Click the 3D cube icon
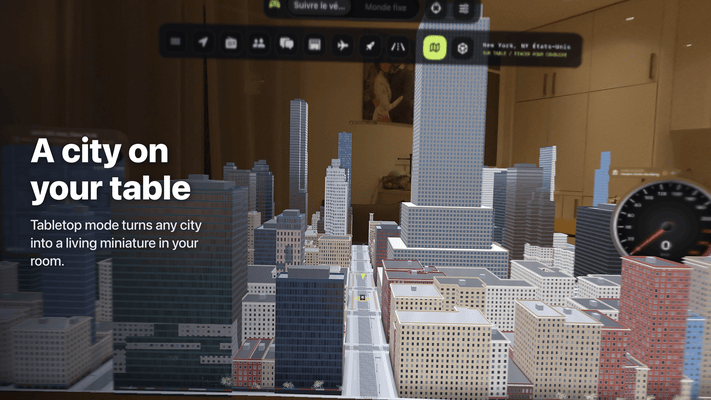This screenshot has height=400, width=711. [463, 48]
